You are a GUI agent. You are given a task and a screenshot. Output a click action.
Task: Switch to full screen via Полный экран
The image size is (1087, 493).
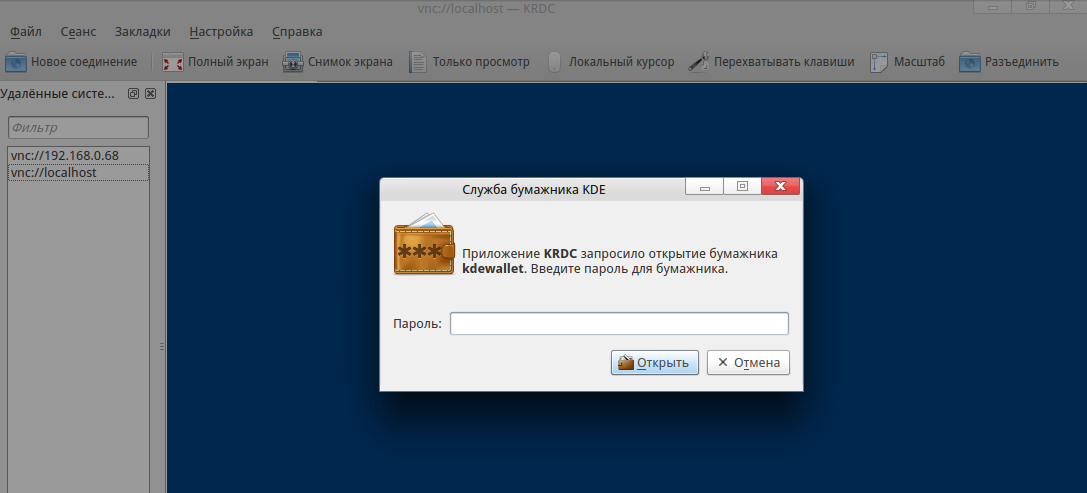pos(215,62)
